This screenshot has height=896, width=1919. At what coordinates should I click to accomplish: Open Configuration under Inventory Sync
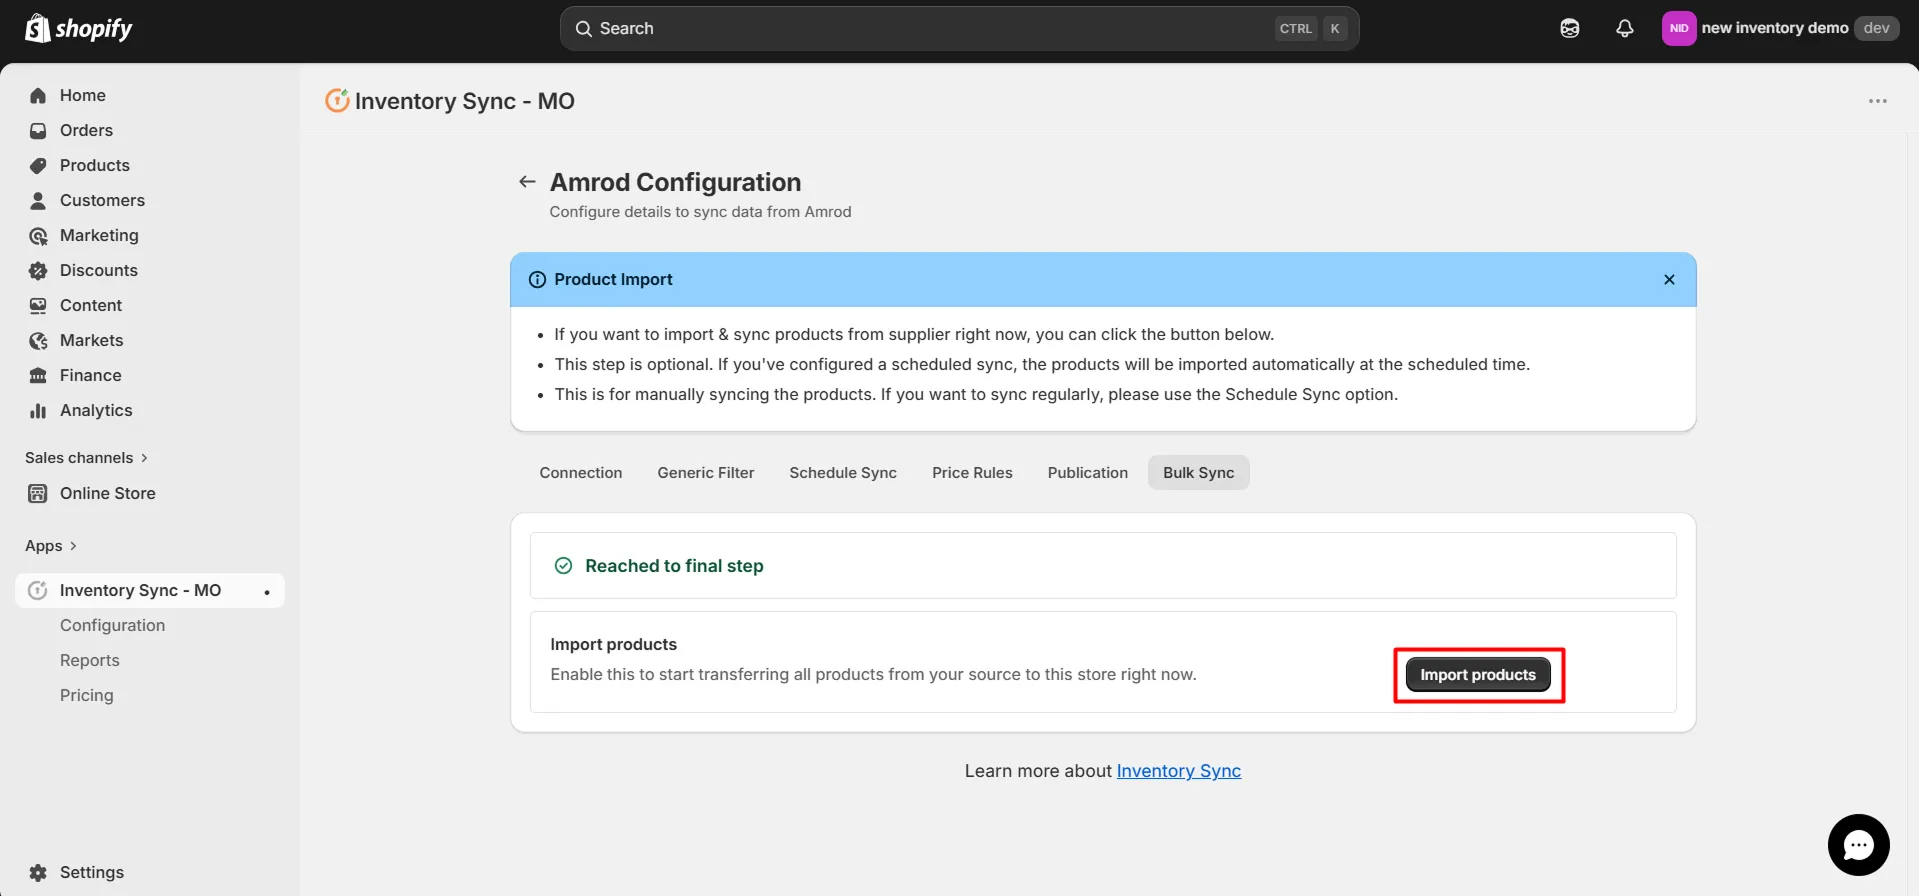[x=112, y=626]
